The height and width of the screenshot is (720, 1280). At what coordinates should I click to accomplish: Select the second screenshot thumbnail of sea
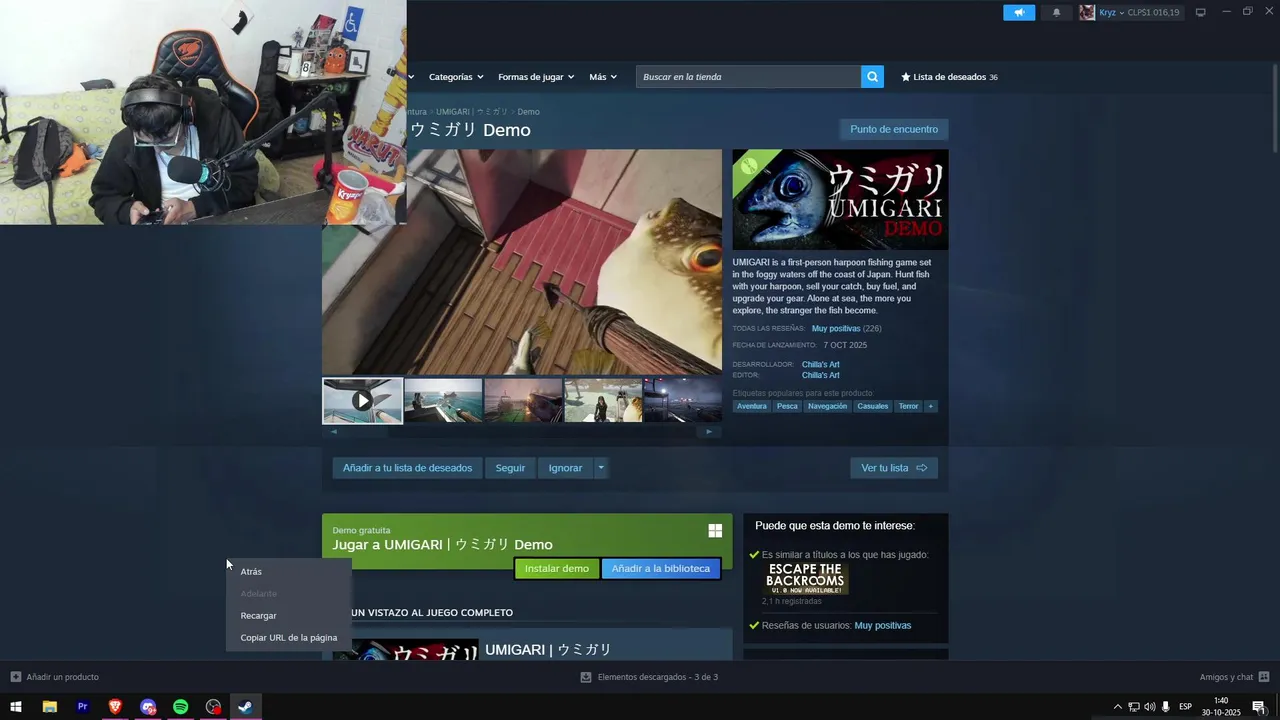pyautogui.click(x=443, y=400)
